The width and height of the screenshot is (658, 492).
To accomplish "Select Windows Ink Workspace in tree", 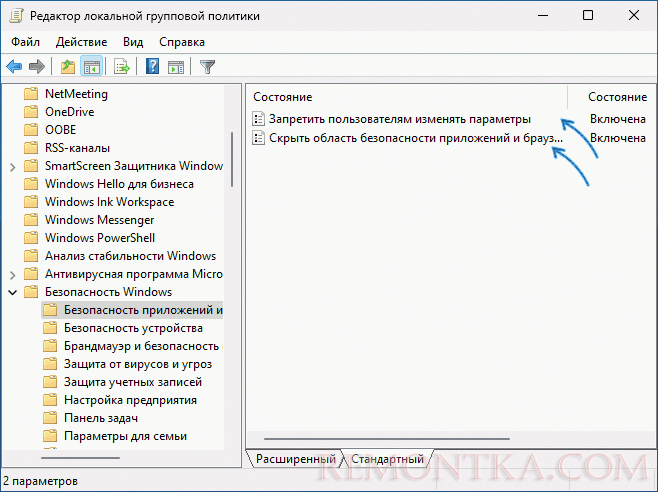I will (110, 202).
